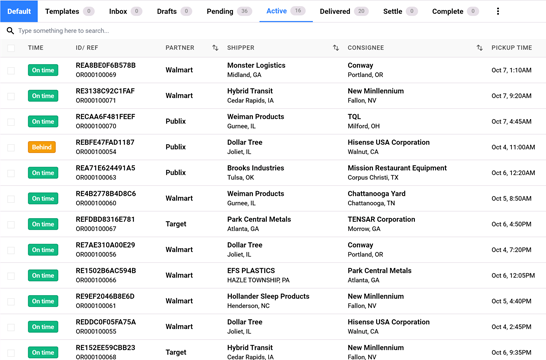546x360 pixels.
Task: Click reference OR000100054
Action: 96,152
